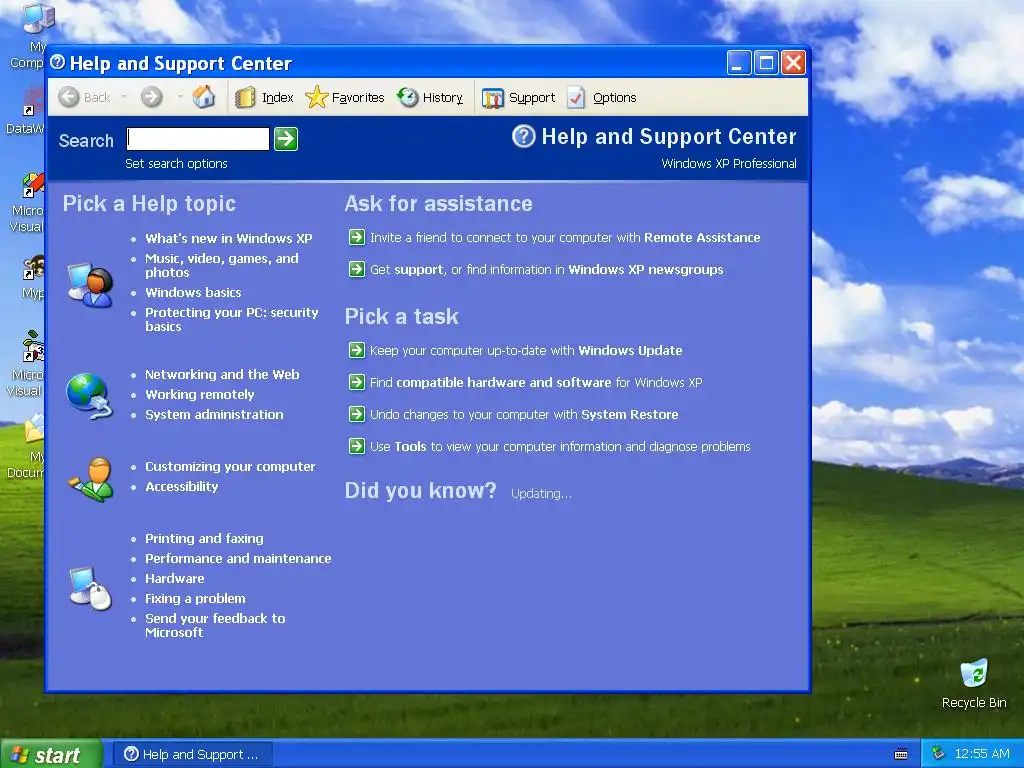Open What's new in Windows XP

[x=229, y=238]
